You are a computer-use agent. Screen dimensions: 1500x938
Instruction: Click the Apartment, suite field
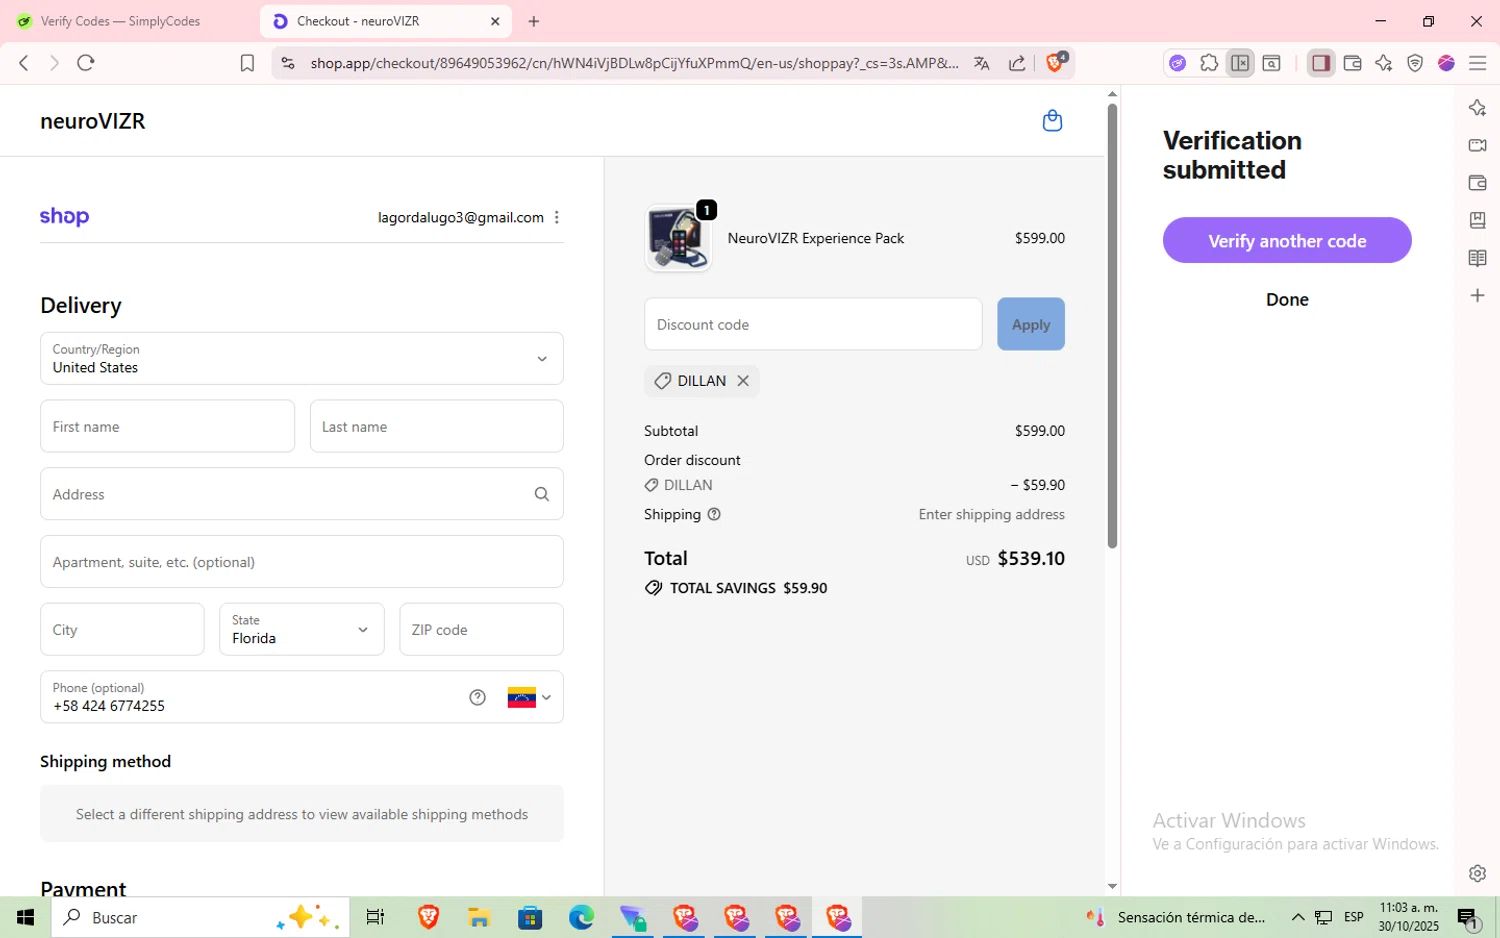[302, 562]
